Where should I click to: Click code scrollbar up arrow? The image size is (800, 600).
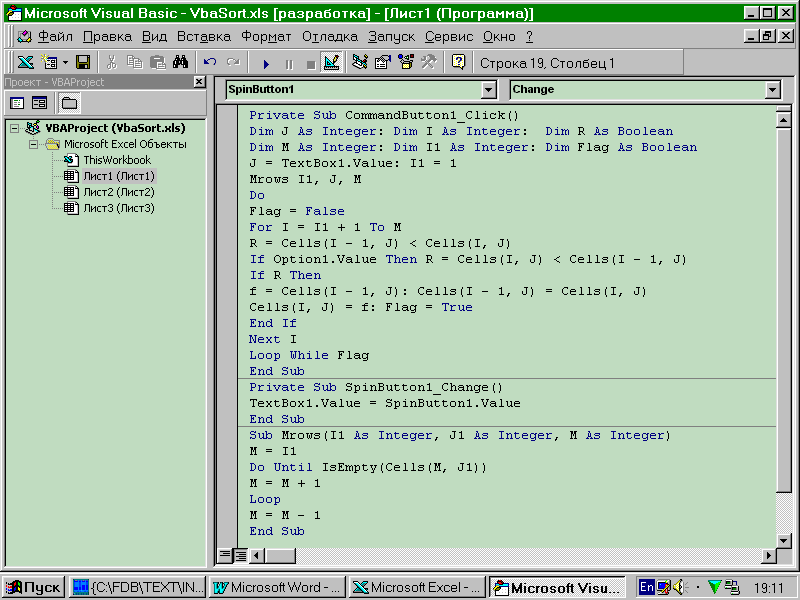[783, 120]
